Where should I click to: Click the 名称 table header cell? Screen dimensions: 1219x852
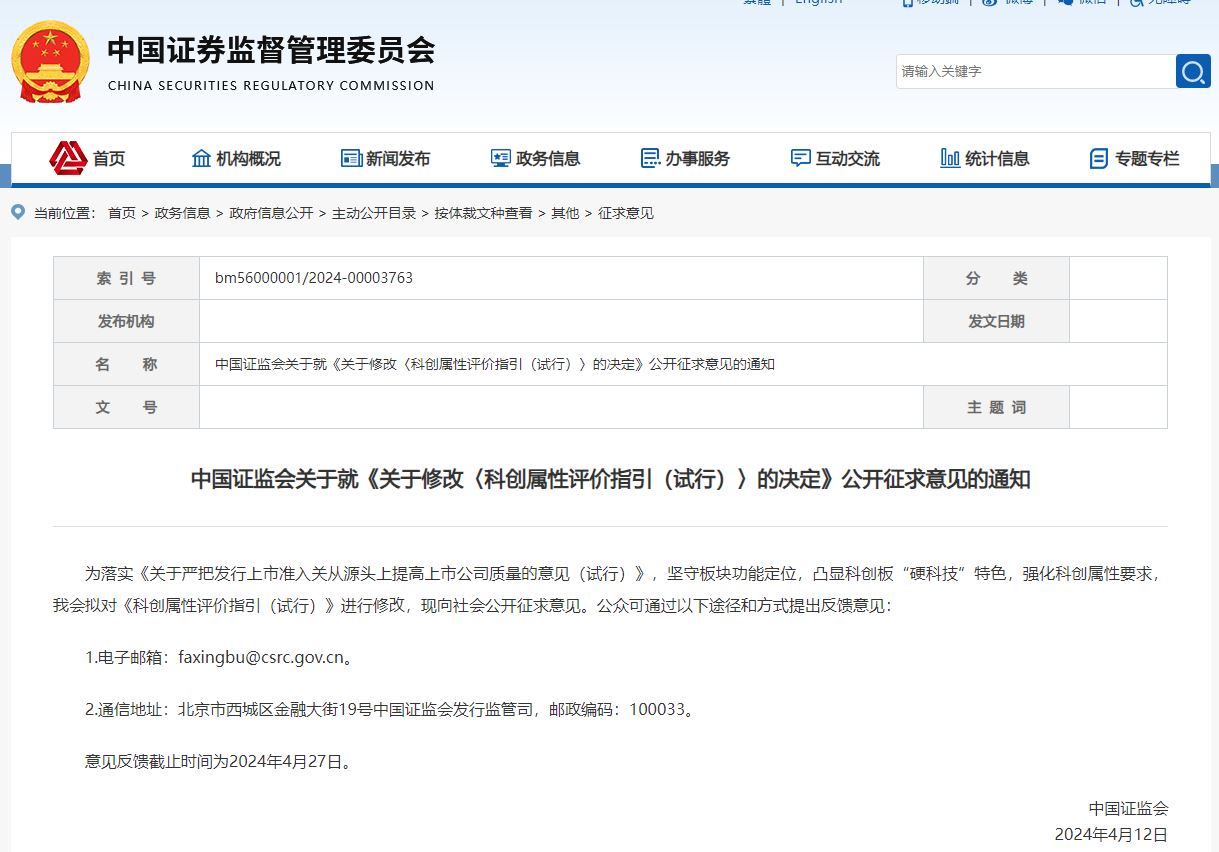tap(126, 364)
